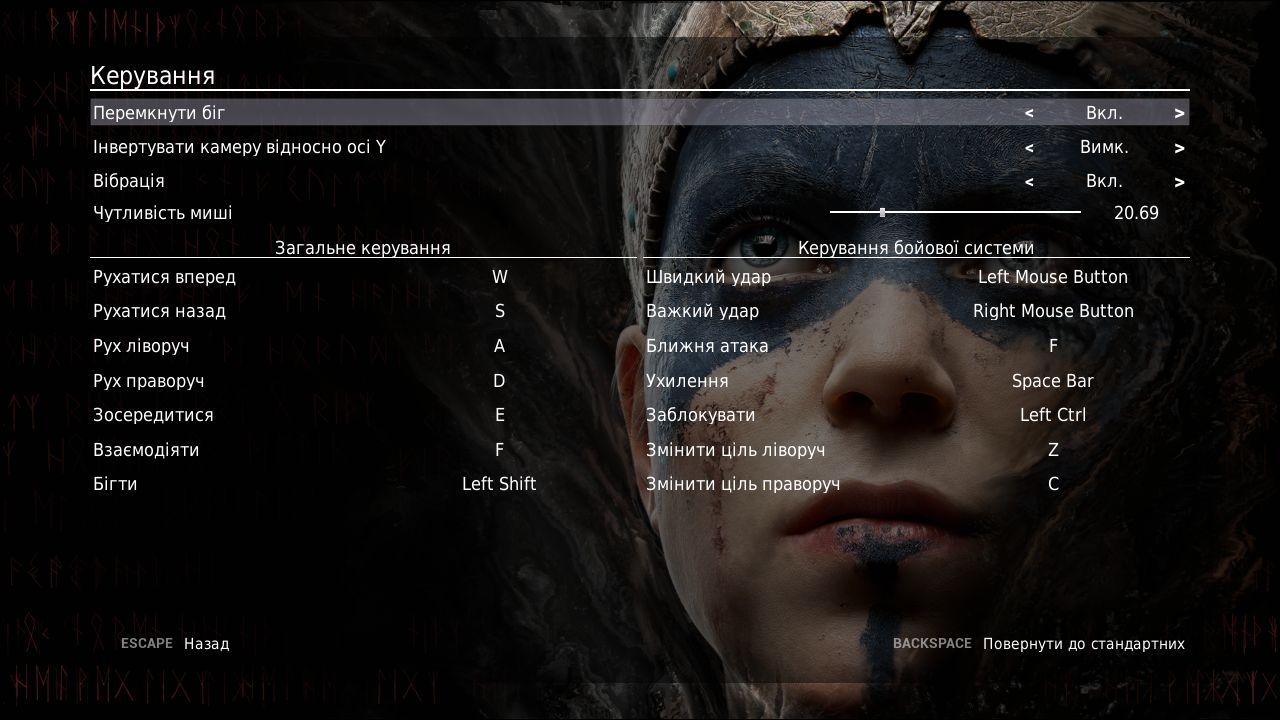Rebind the D key for Рух праворуч
The image size is (1280, 720).
click(499, 381)
